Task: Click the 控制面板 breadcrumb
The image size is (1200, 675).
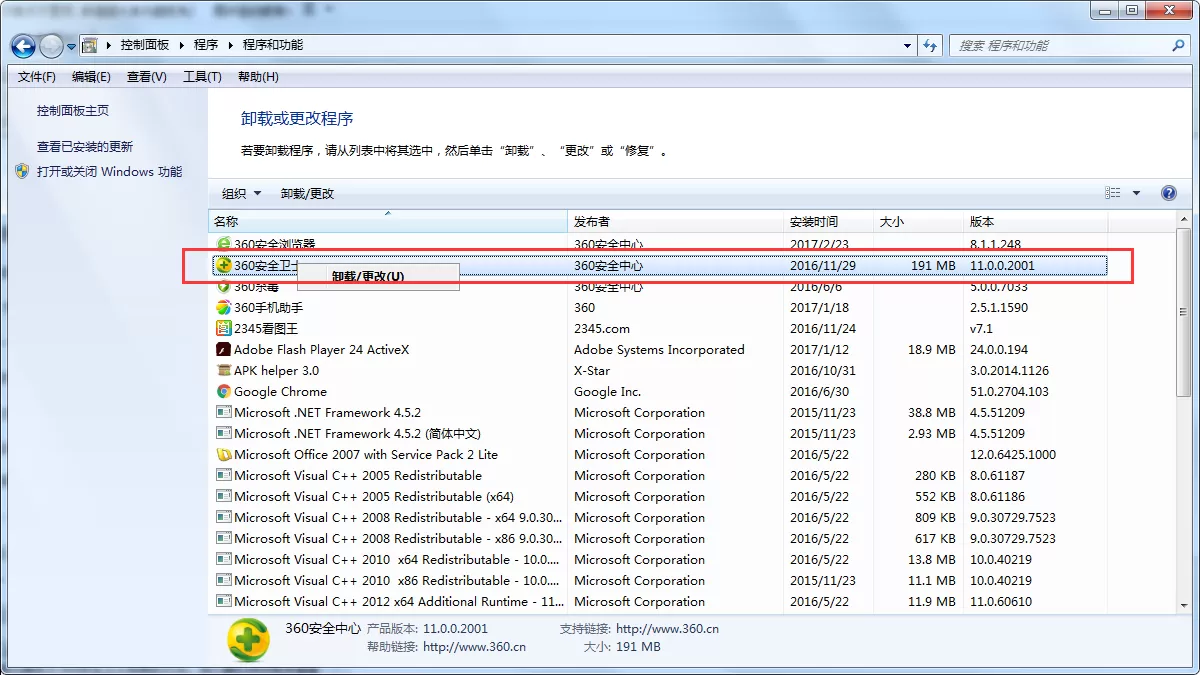Action: pos(145,46)
